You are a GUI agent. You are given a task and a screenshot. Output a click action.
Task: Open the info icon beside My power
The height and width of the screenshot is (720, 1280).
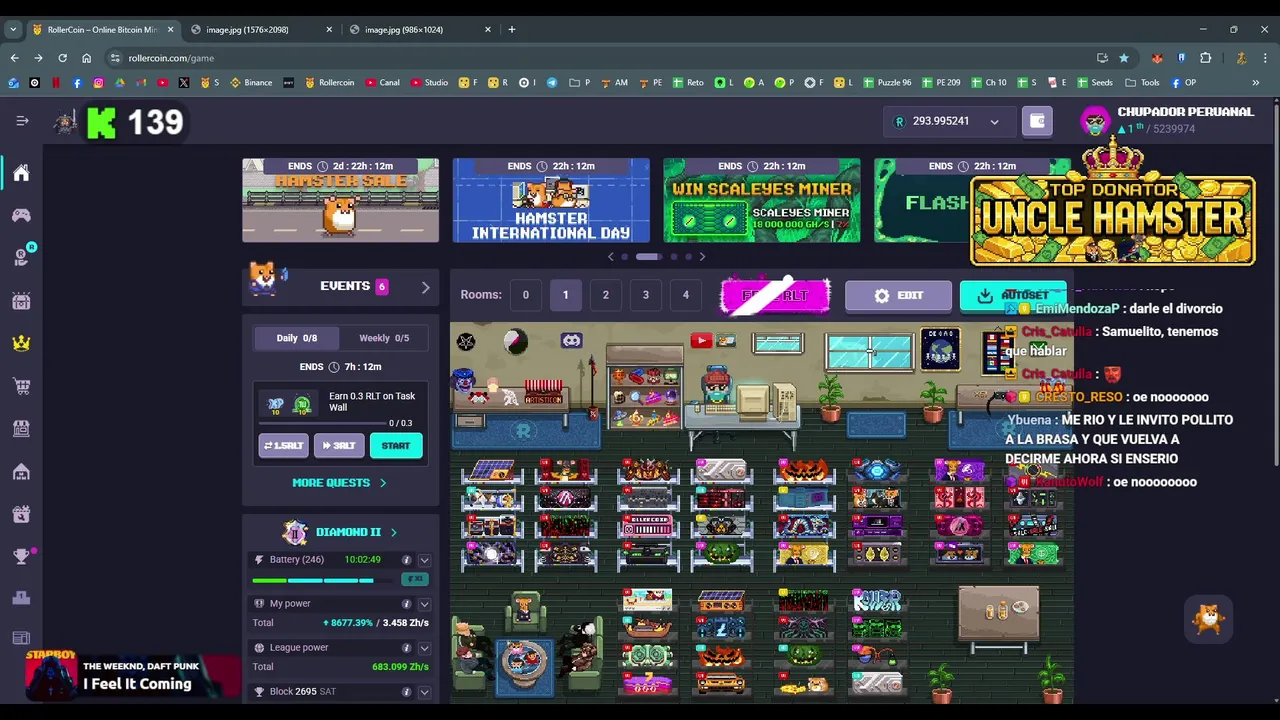tap(406, 604)
